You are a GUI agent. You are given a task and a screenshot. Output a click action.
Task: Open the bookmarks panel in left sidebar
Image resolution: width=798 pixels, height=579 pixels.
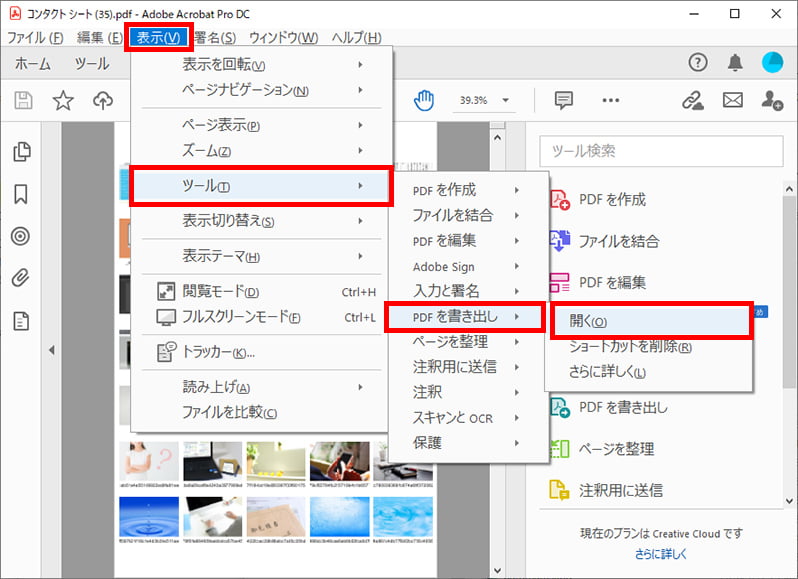21,194
